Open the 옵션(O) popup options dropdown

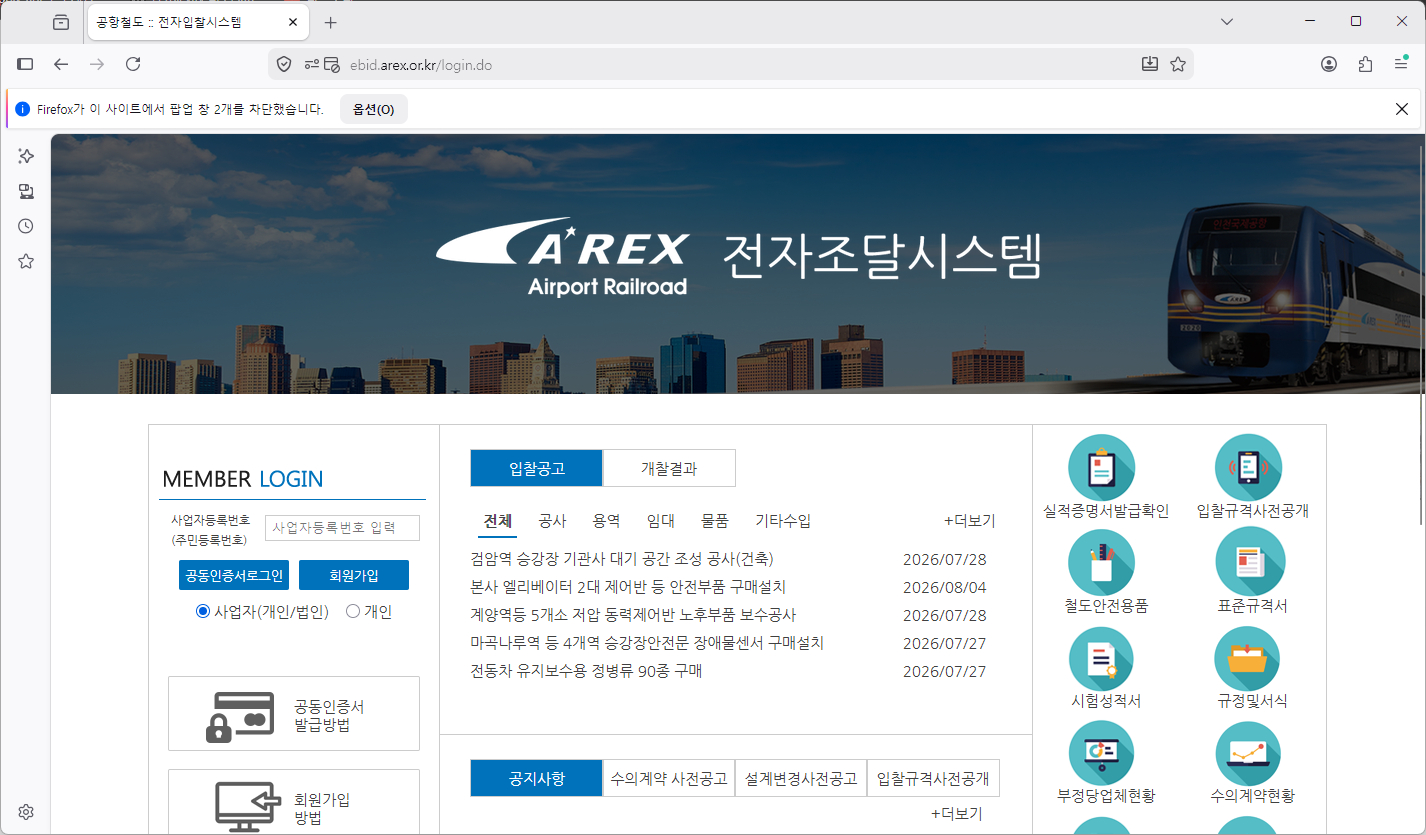pos(374,109)
